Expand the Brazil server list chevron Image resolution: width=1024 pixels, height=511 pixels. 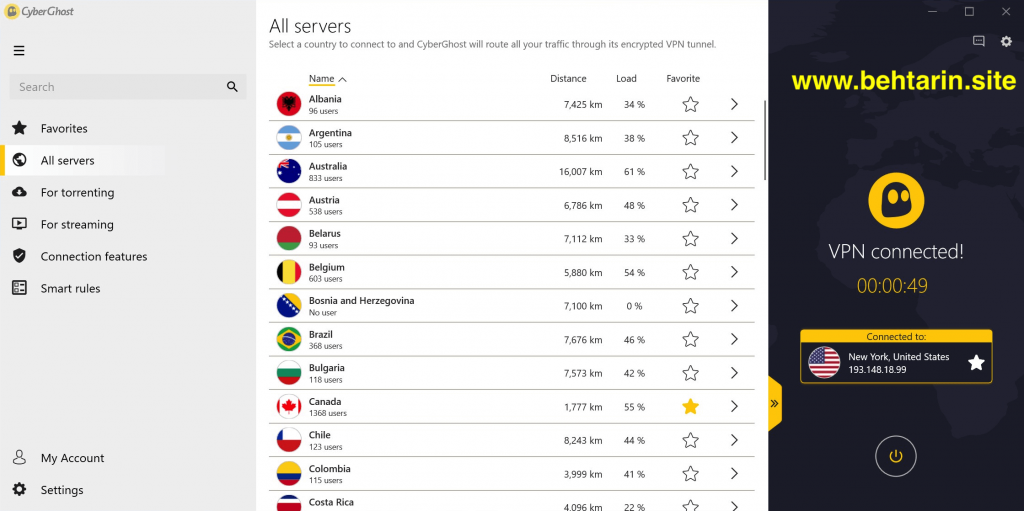pyautogui.click(x=734, y=339)
